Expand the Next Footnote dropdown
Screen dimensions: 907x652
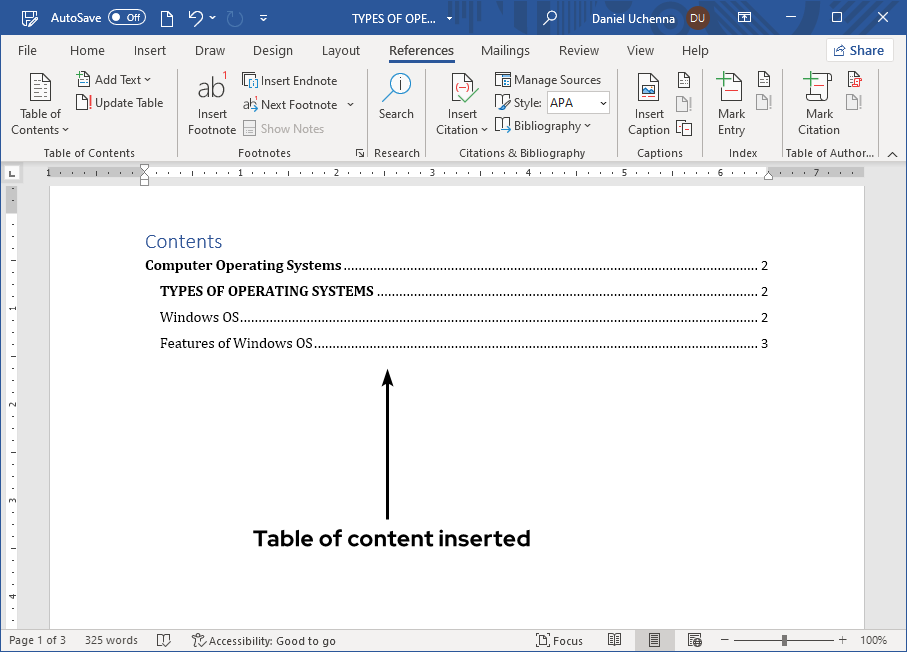click(x=349, y=104)
